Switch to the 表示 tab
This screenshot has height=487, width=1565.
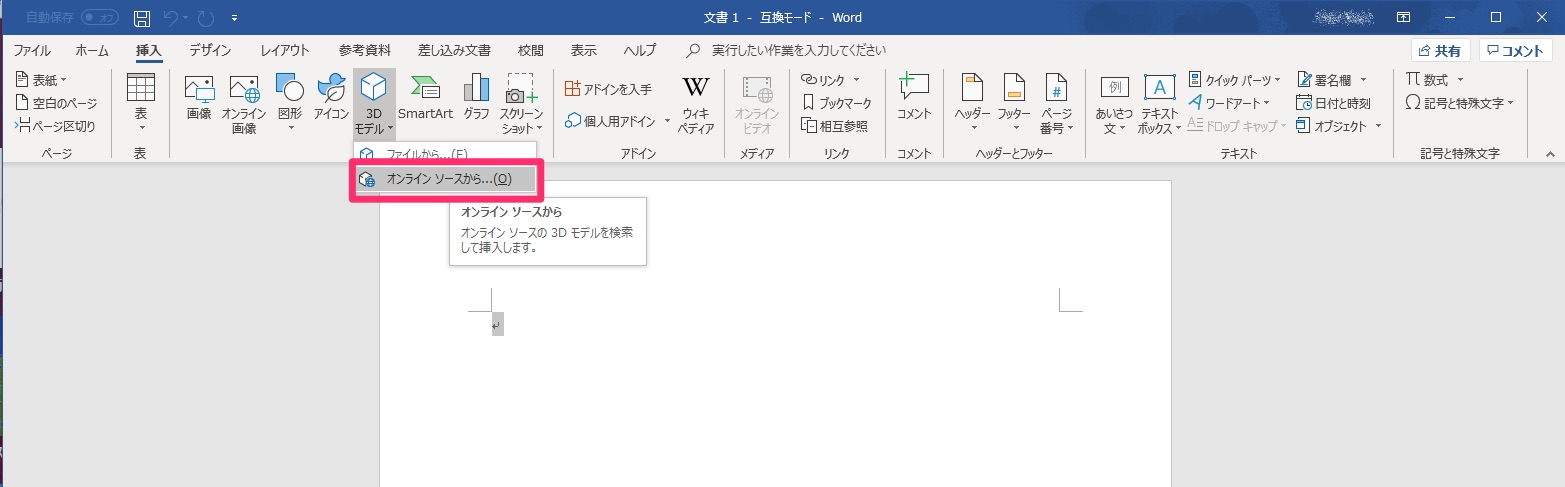click(584, 50)
